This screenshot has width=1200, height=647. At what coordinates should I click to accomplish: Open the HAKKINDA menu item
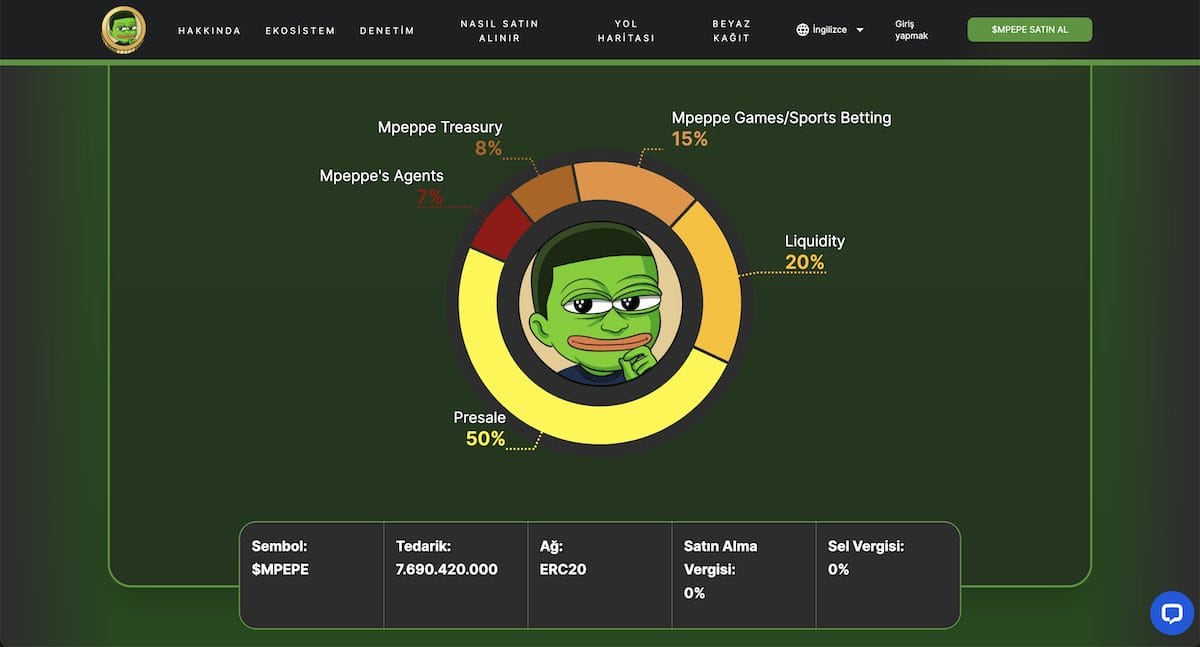tap(209, 30)
